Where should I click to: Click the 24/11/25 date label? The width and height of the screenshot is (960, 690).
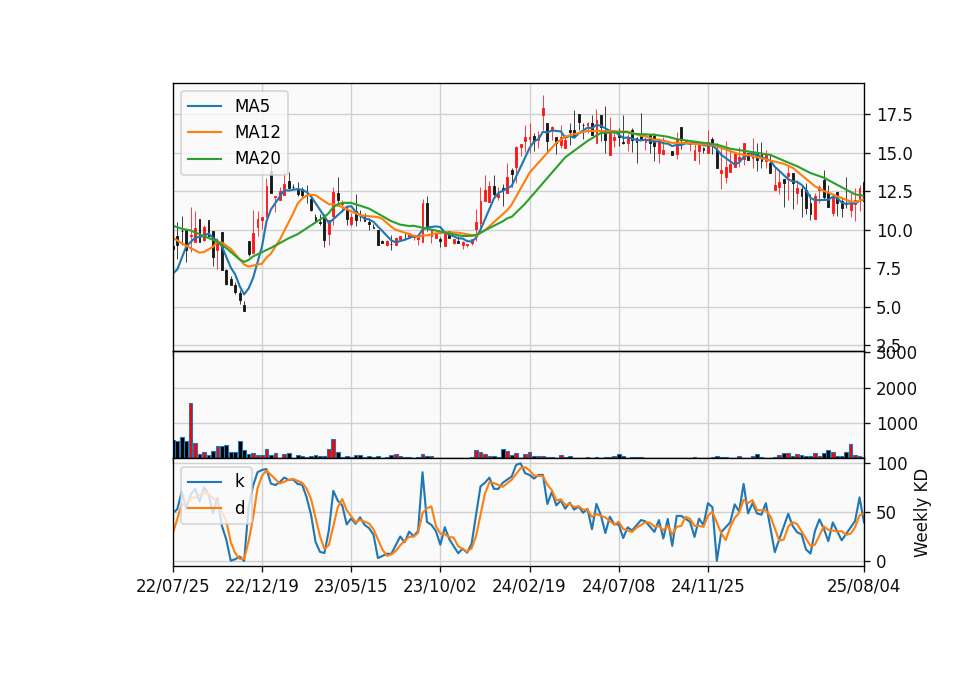[x=708, y=587]
